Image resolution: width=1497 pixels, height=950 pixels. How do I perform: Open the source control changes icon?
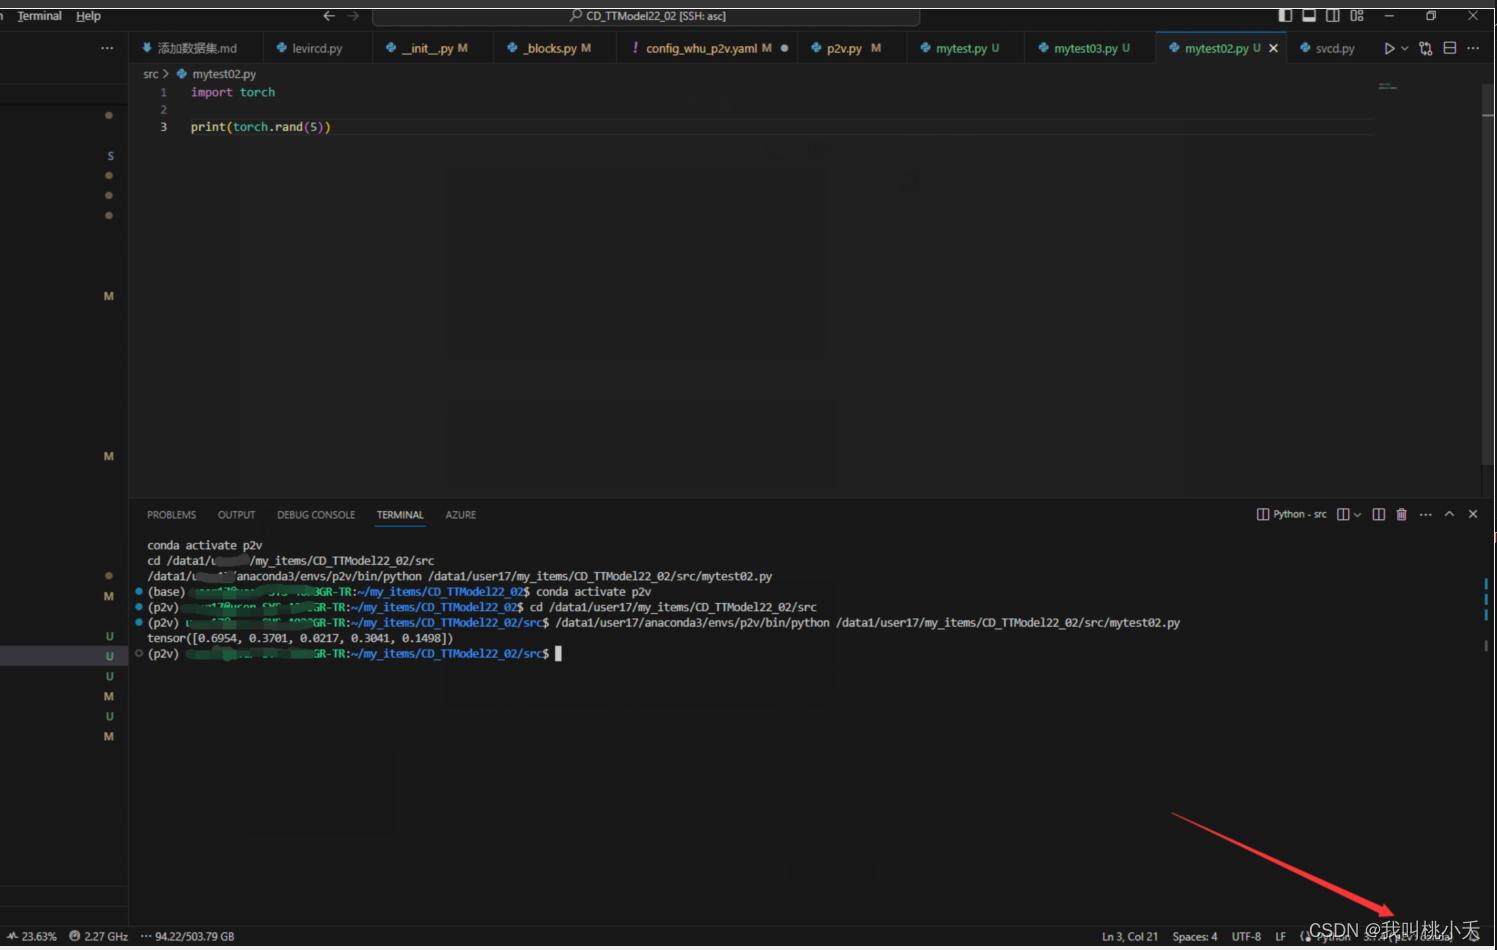click(1426, 48)
